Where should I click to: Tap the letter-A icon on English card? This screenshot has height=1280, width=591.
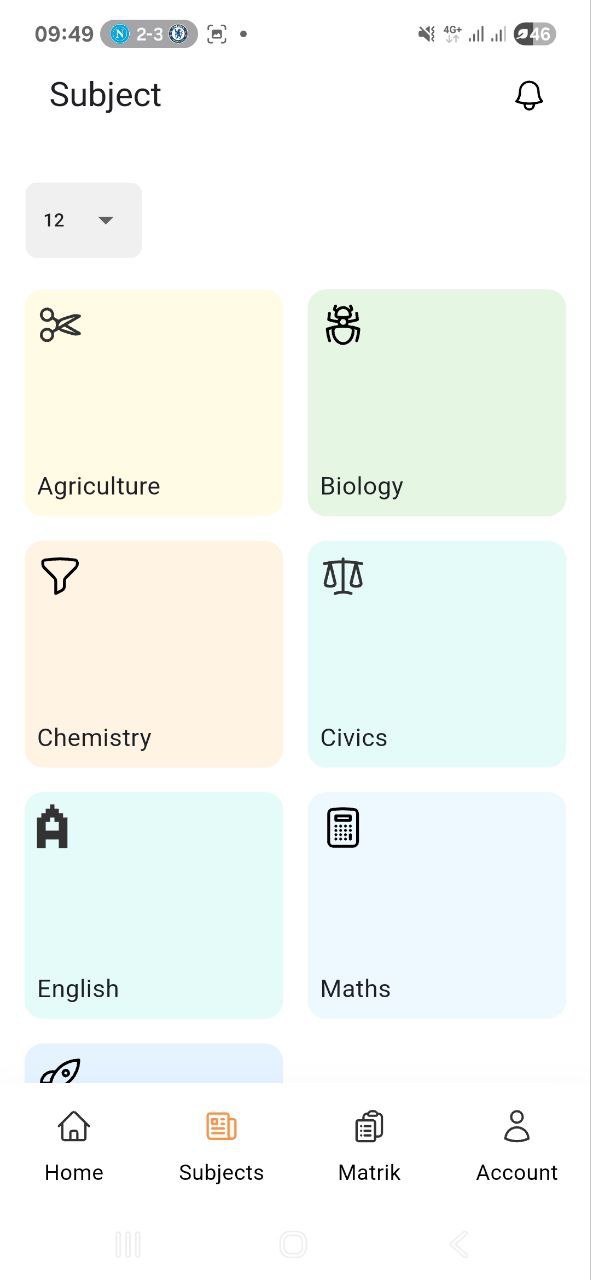[x=52, y=827]
